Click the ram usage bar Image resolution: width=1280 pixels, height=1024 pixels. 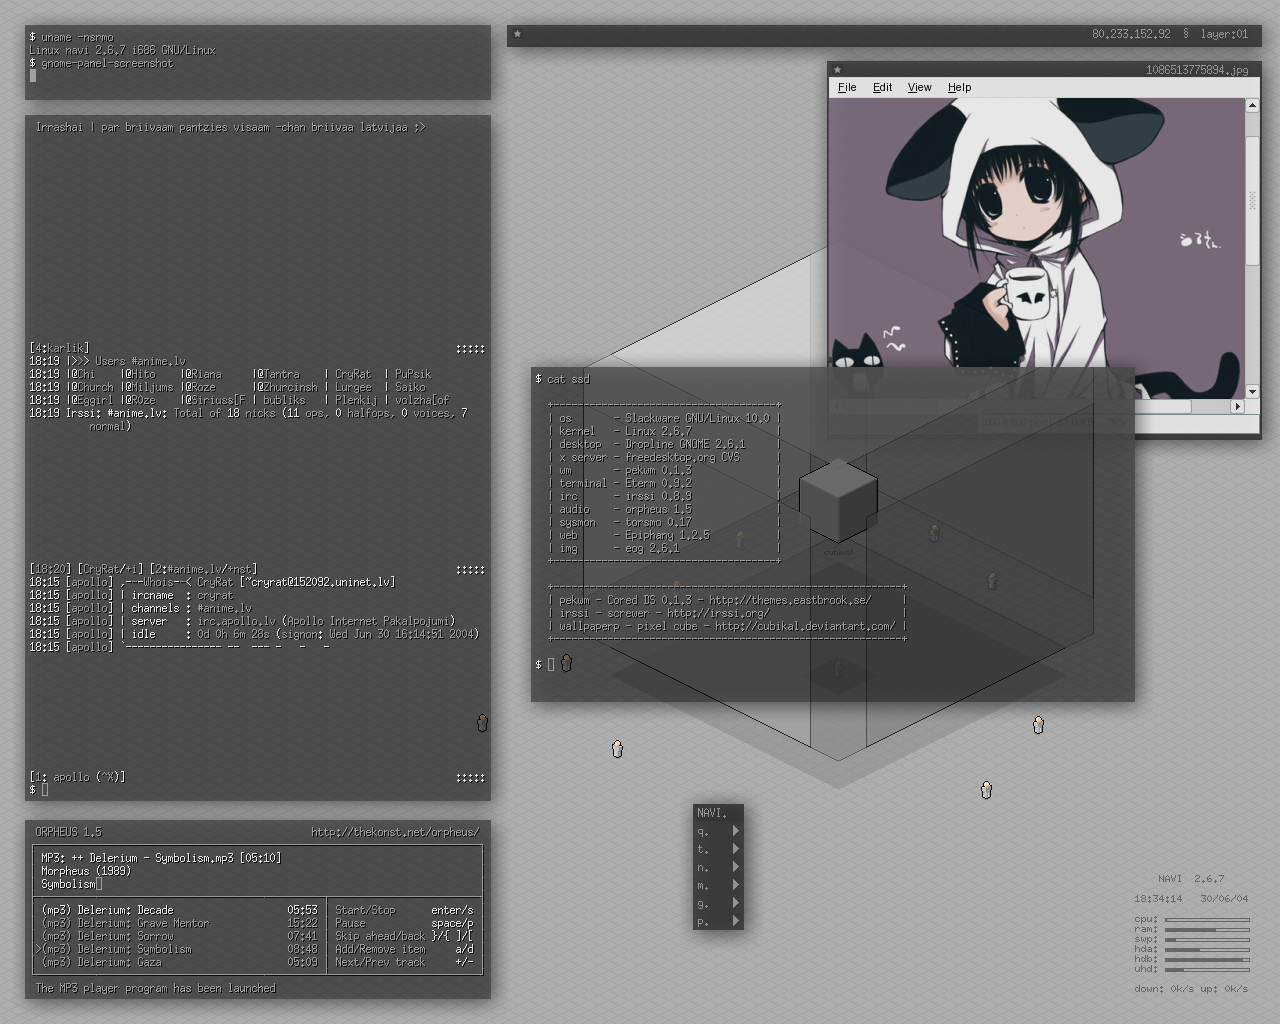point(1207,929)
